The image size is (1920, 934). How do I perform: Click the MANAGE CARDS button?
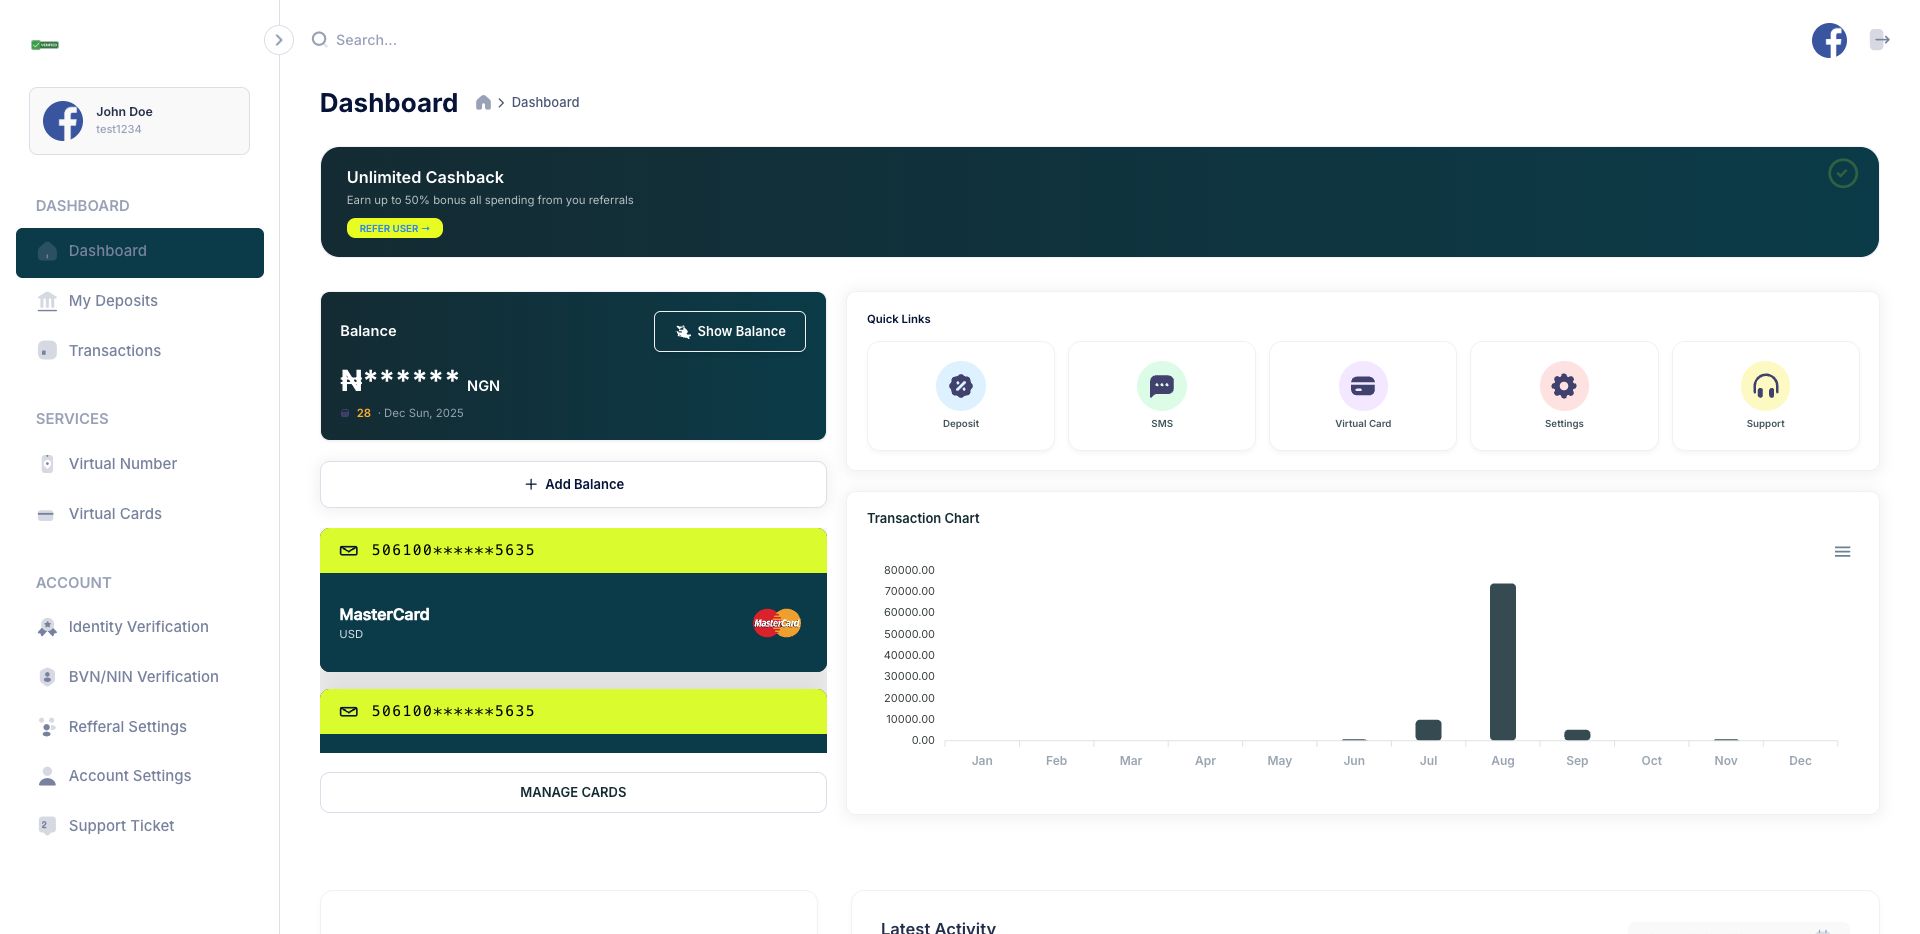[573, 792]
